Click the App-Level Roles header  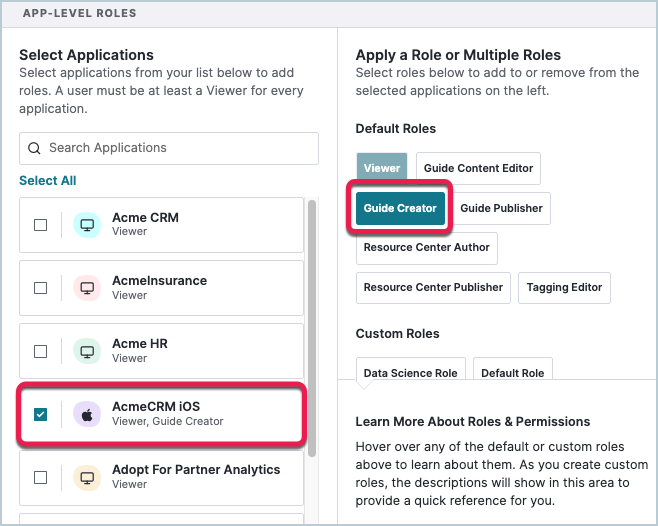80,13
